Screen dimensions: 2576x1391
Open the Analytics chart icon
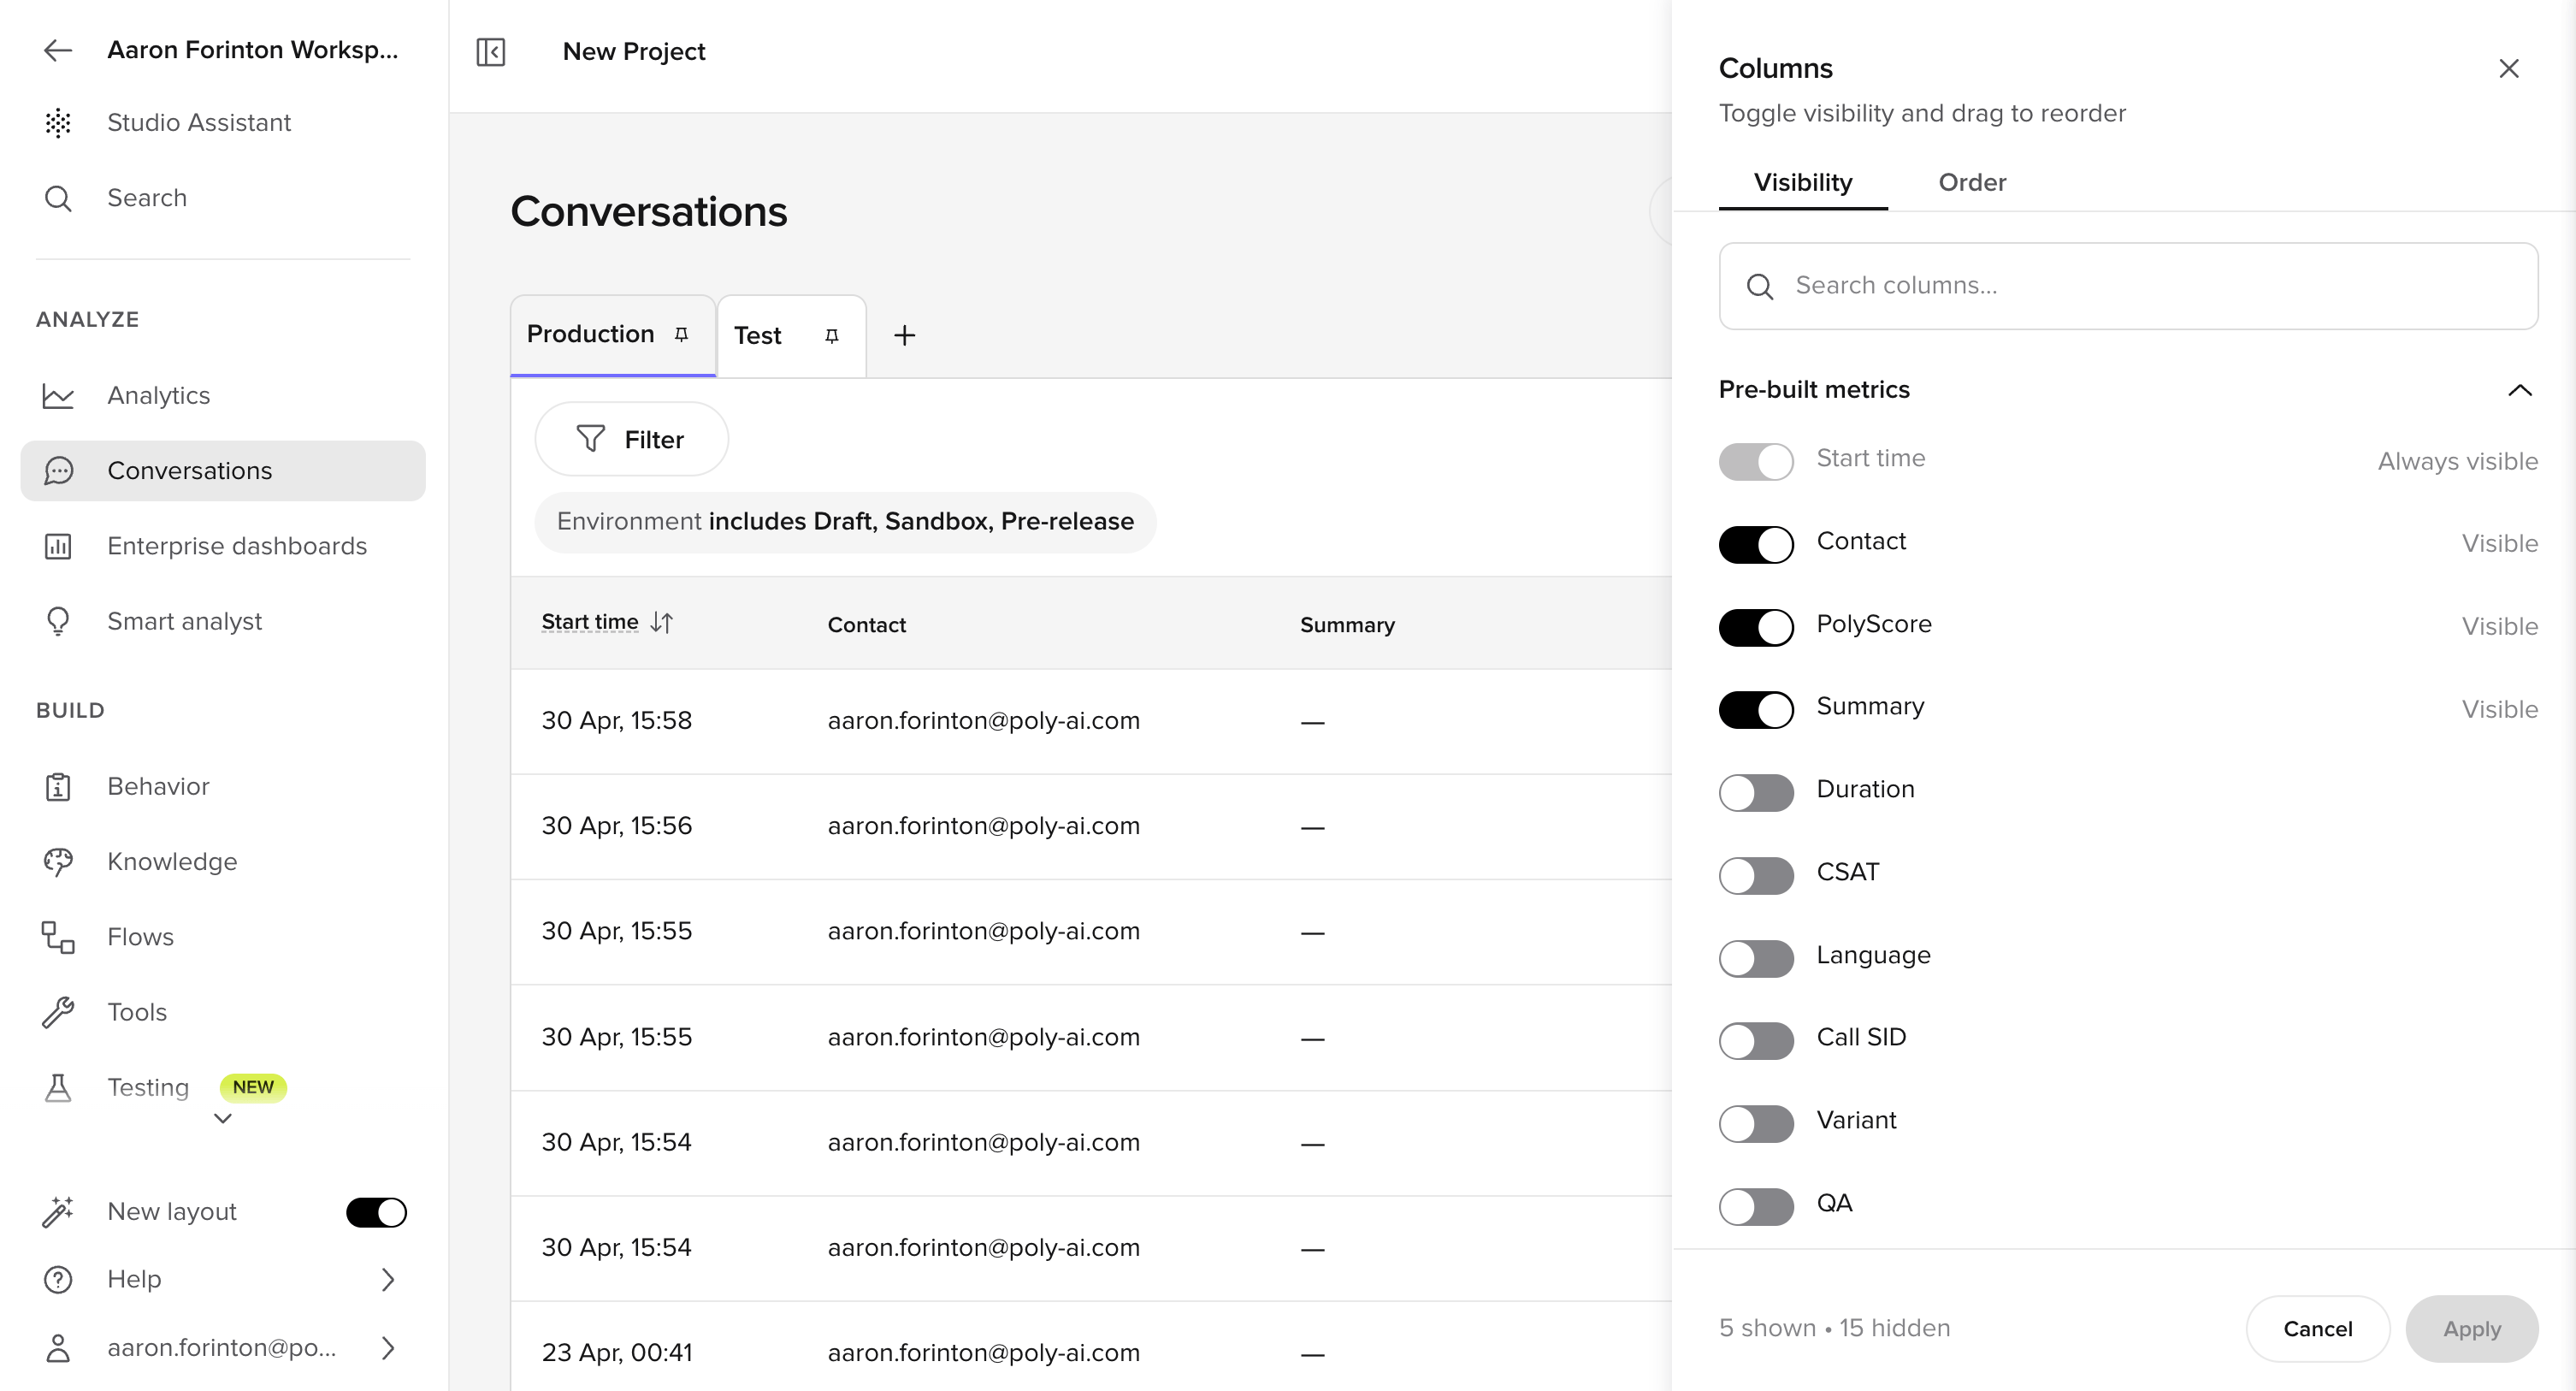point(58,396)
